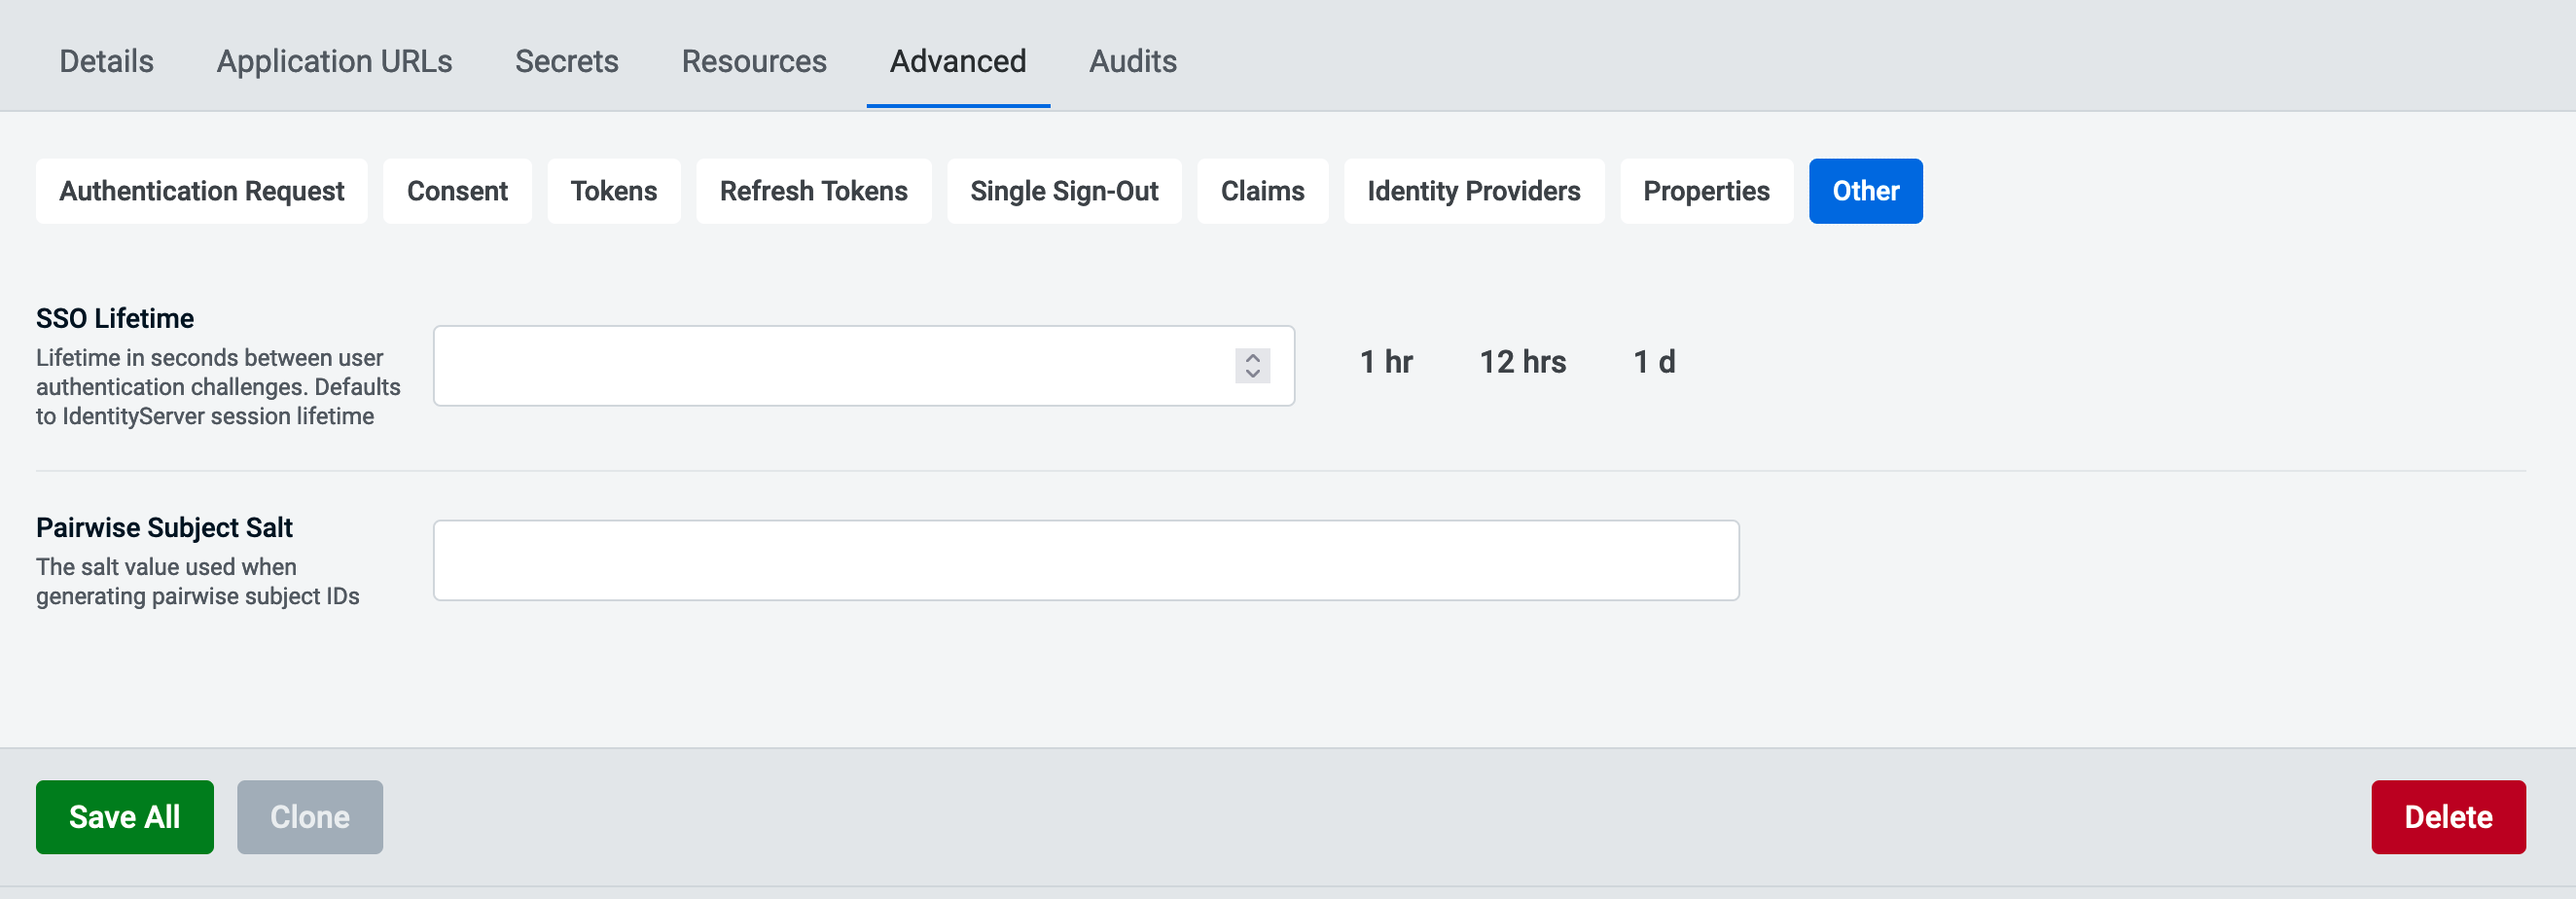Image resolution: width=2576 pixels, height=899 pixels.
Task: Select the Consent section
Action: [x=457, y=191]
